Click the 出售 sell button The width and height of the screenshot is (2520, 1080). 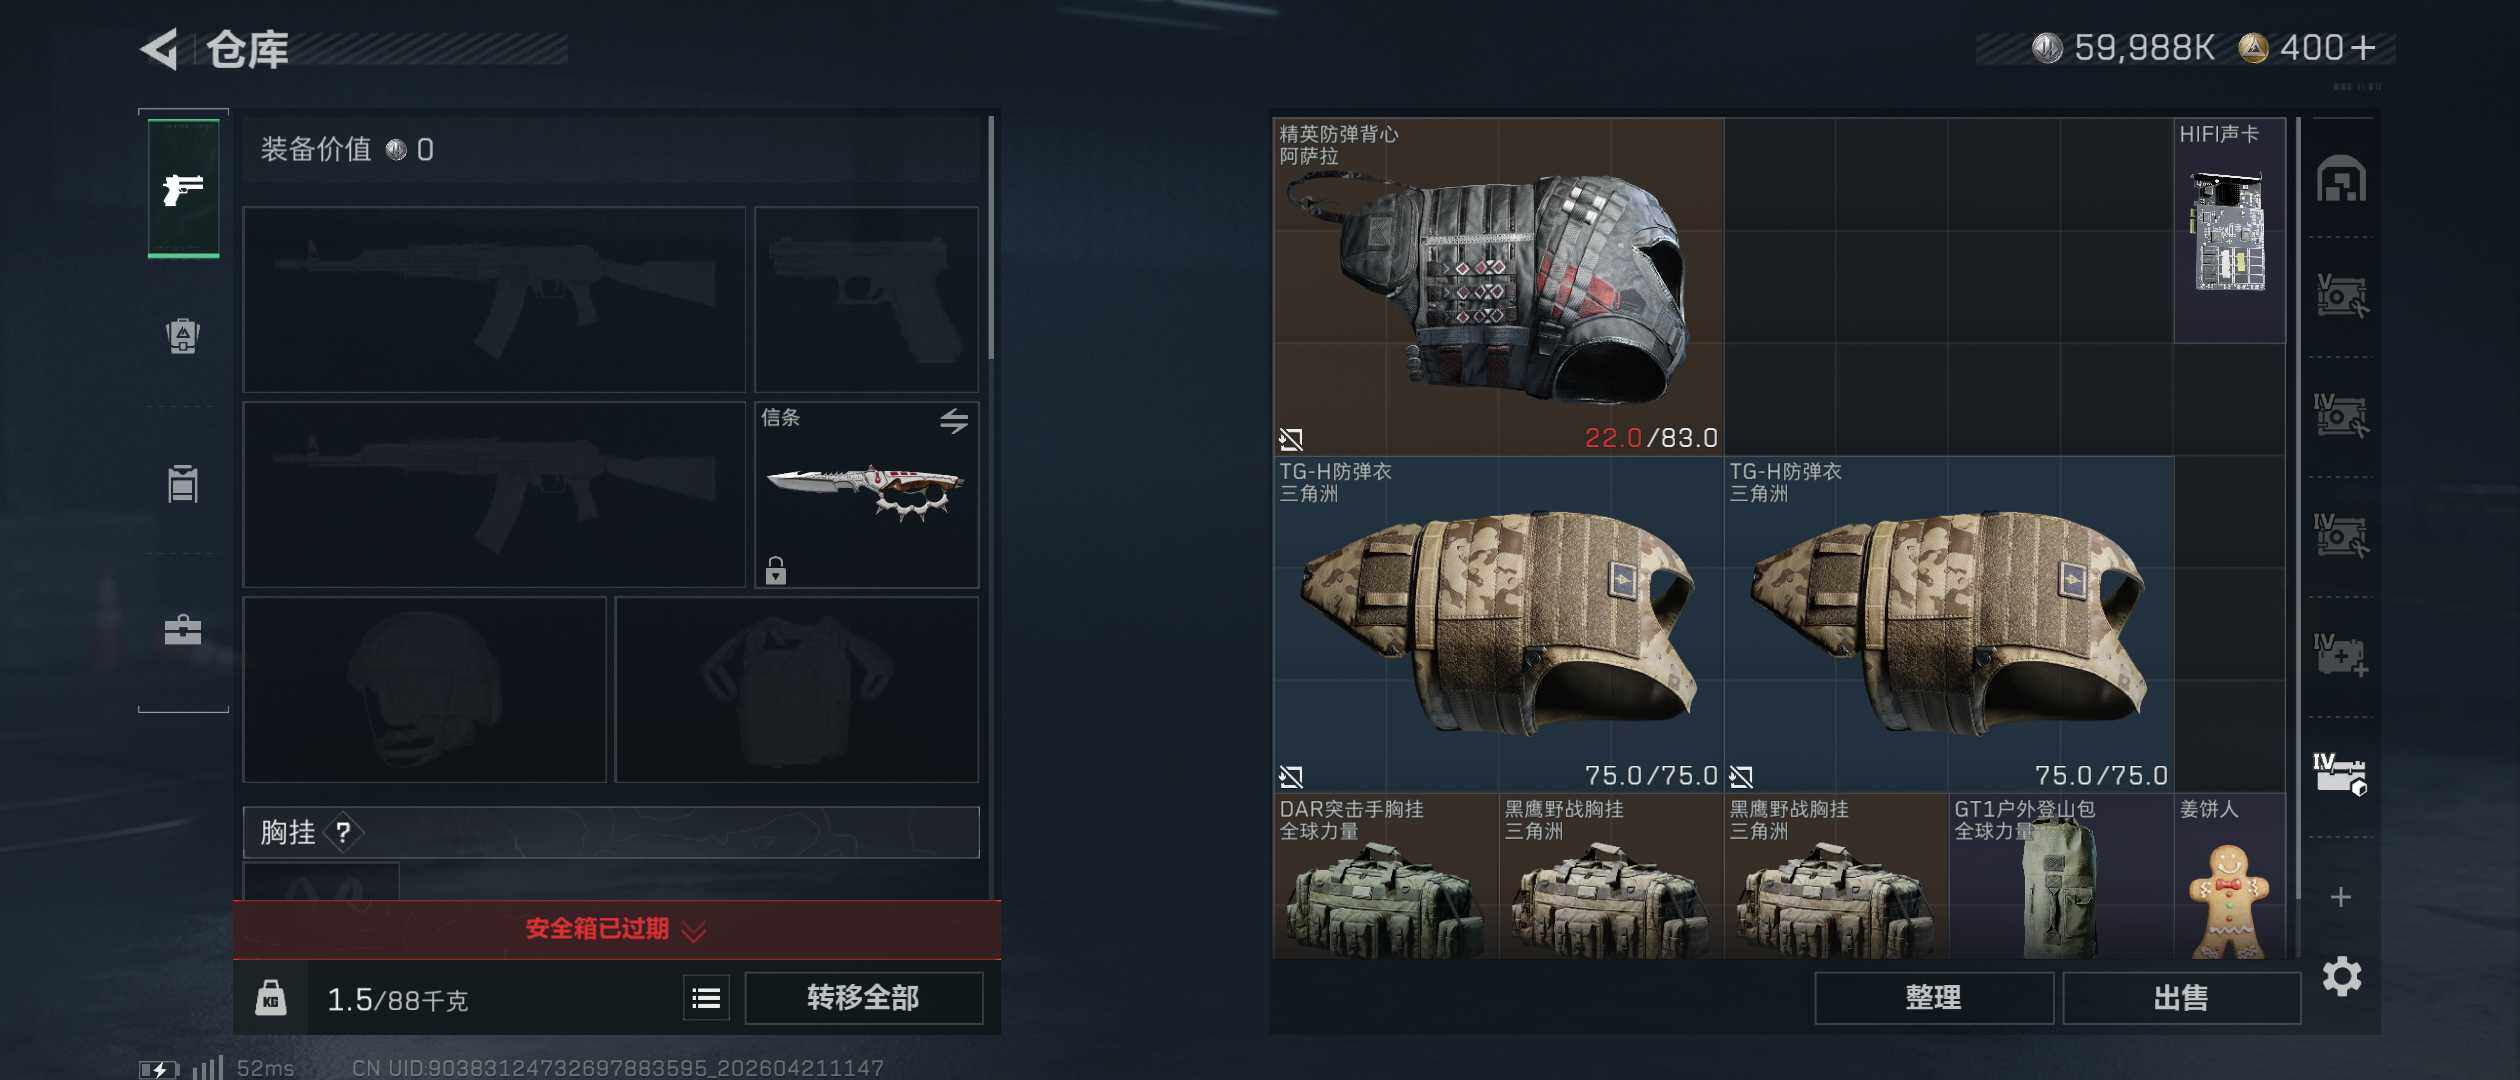pos(2181,998)
